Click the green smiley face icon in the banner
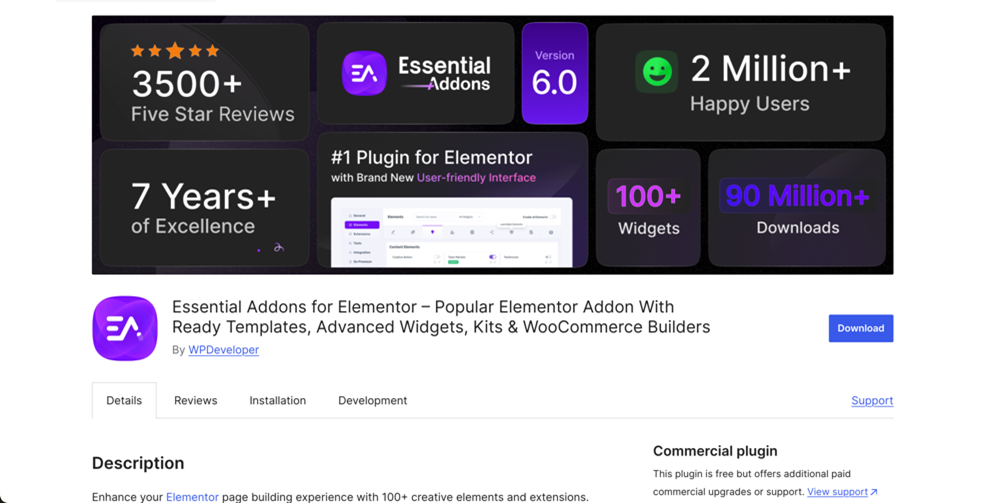 (656, 72)
